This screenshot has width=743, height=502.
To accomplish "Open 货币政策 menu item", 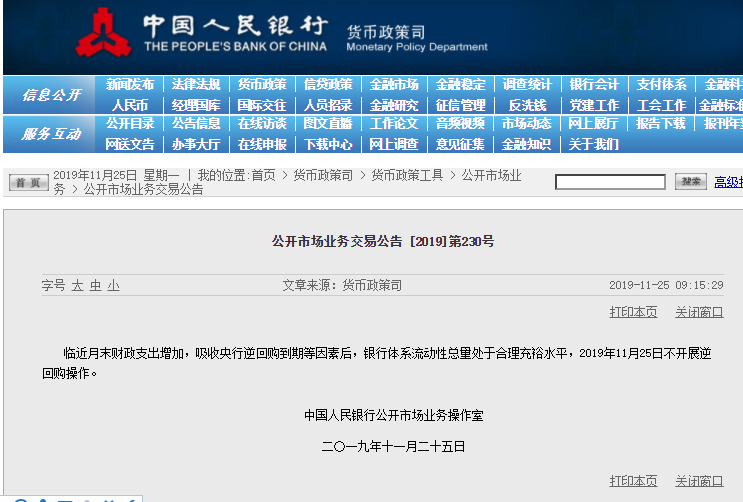I will (x=262, y=84).
